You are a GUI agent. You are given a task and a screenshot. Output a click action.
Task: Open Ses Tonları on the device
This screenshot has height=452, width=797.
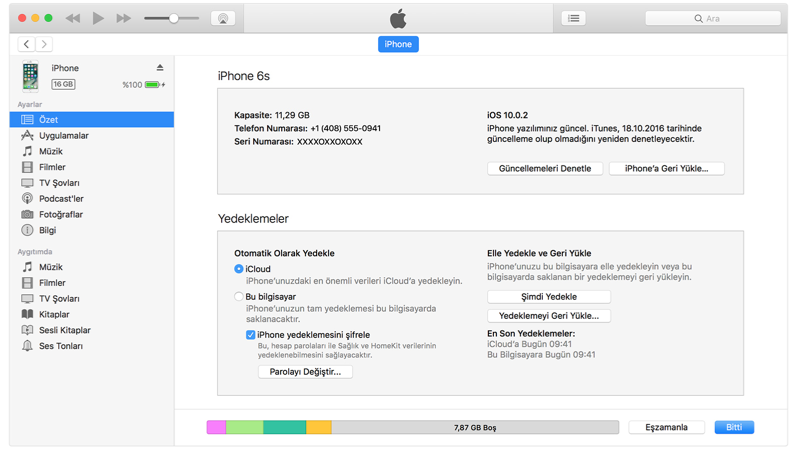click(91, 346)
